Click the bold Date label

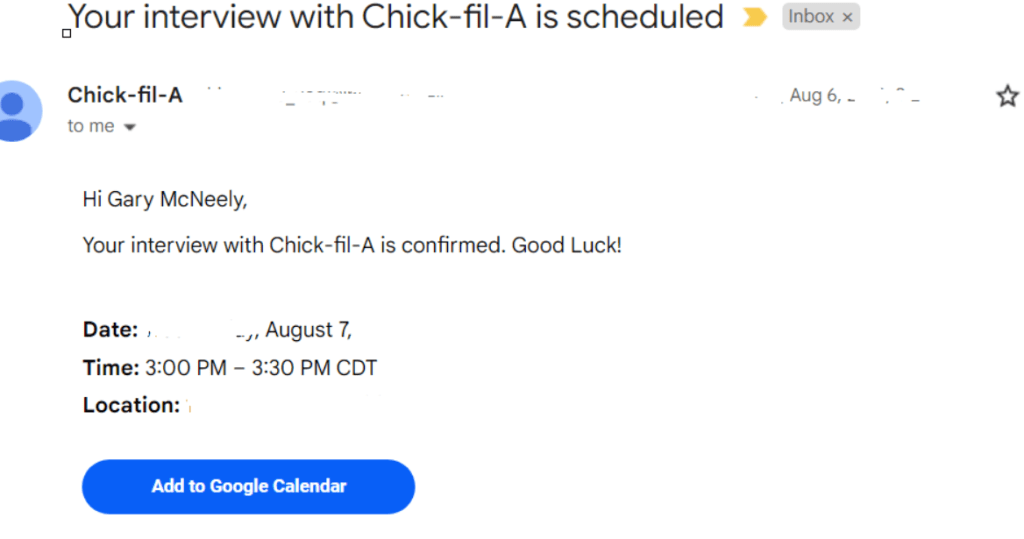[110, 330]
